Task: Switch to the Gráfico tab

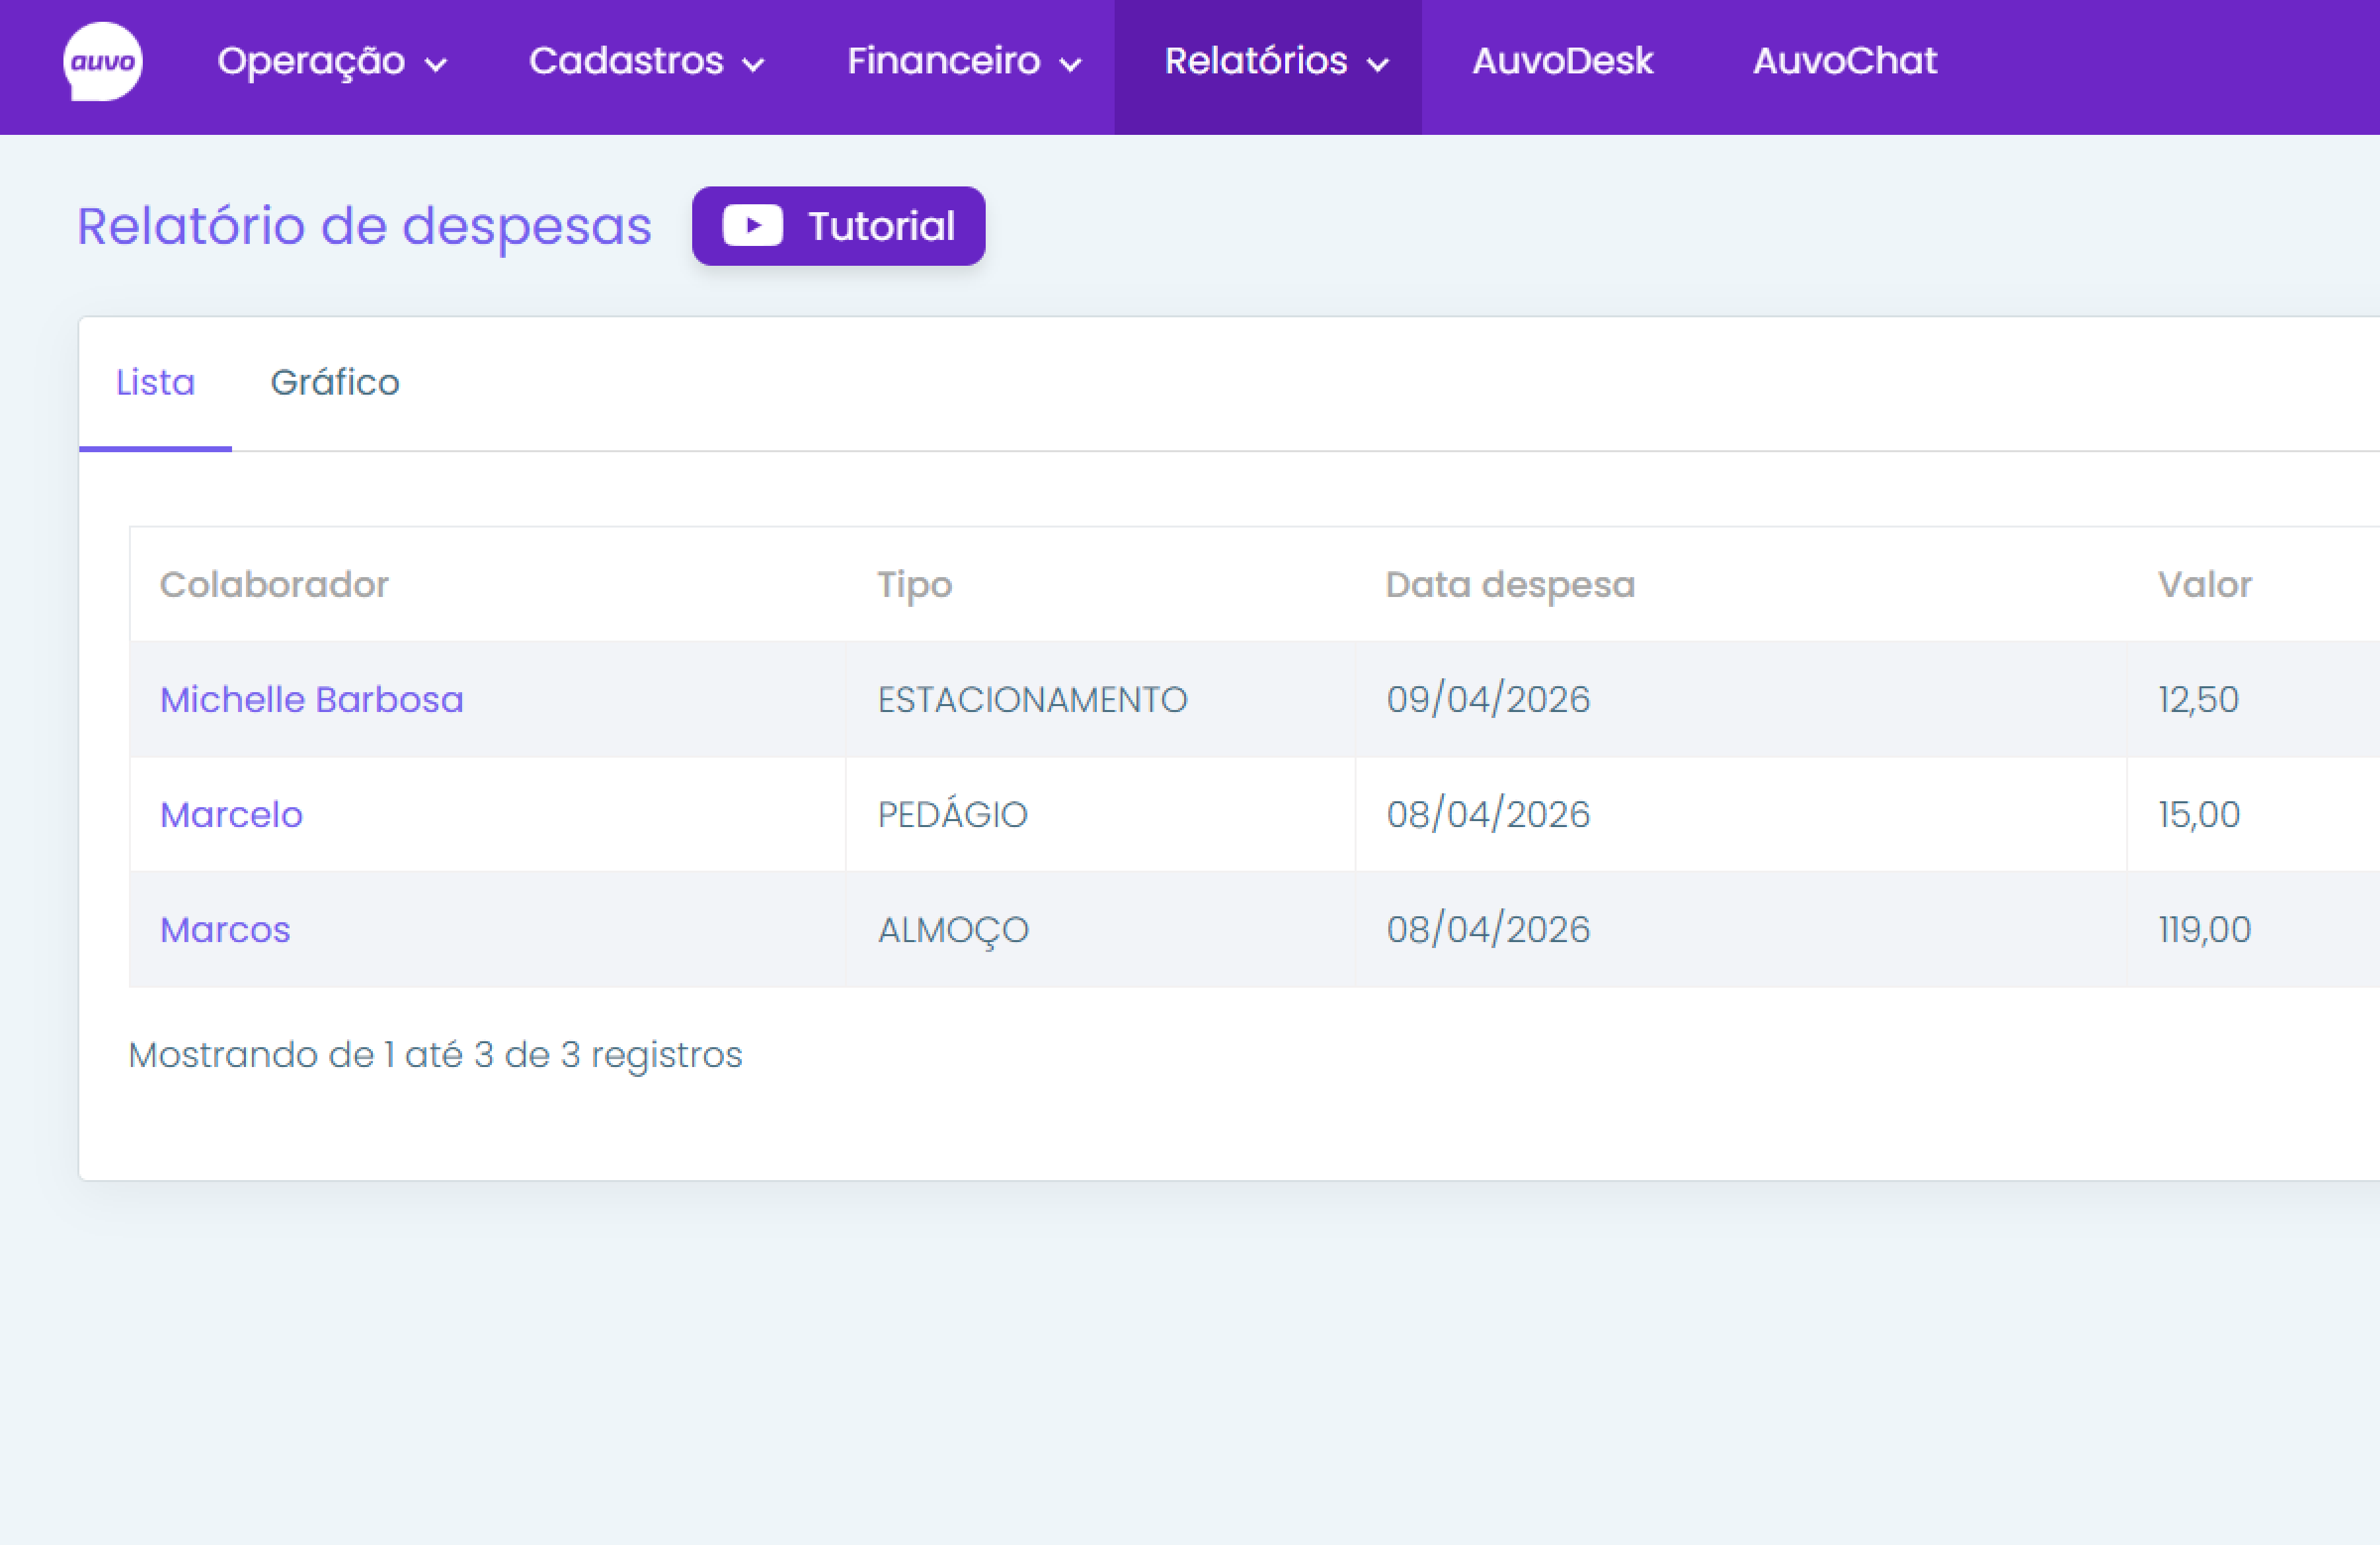Action: (335, 383)
